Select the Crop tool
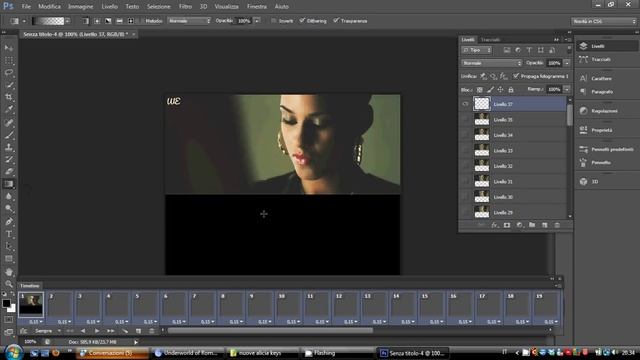Image resolution: width=640 pixels, height=360 pixels. pyautogui.click(x=9, y=97)
